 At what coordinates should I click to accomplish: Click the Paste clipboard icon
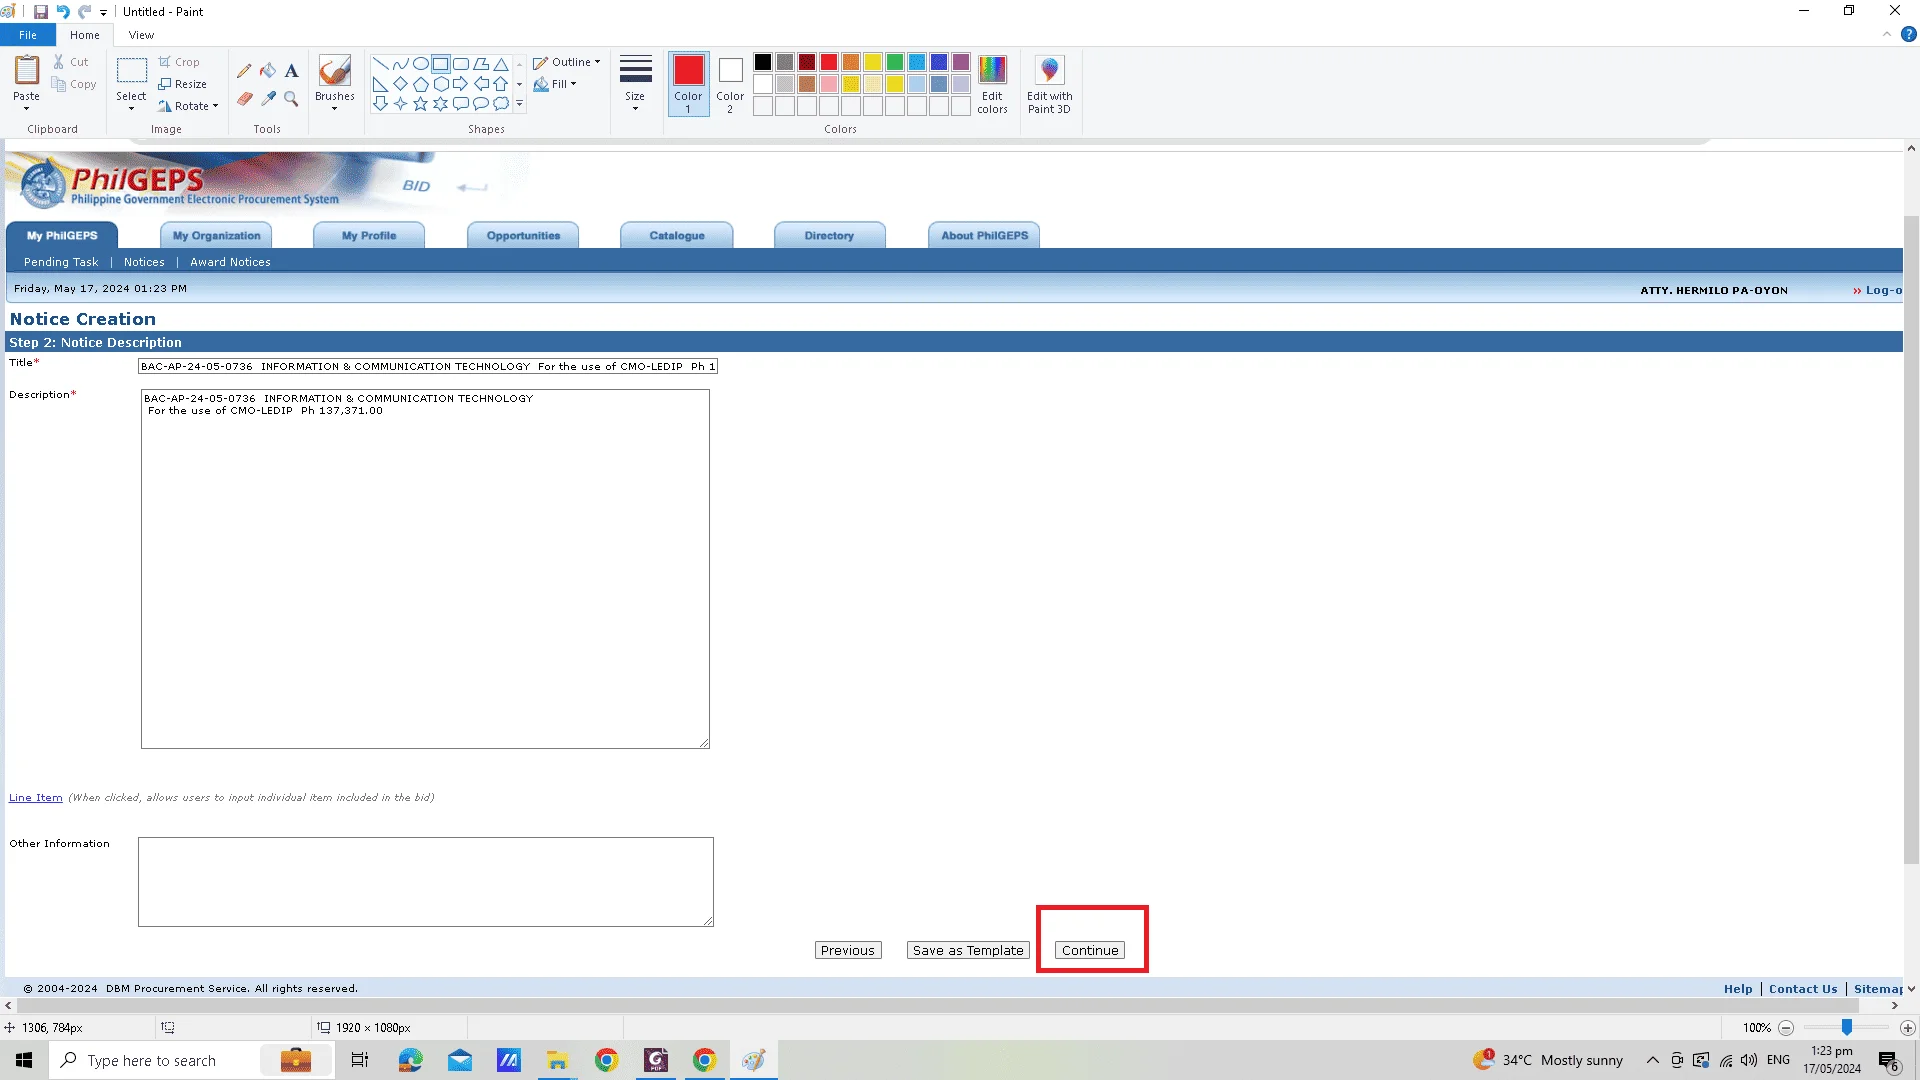27,71
